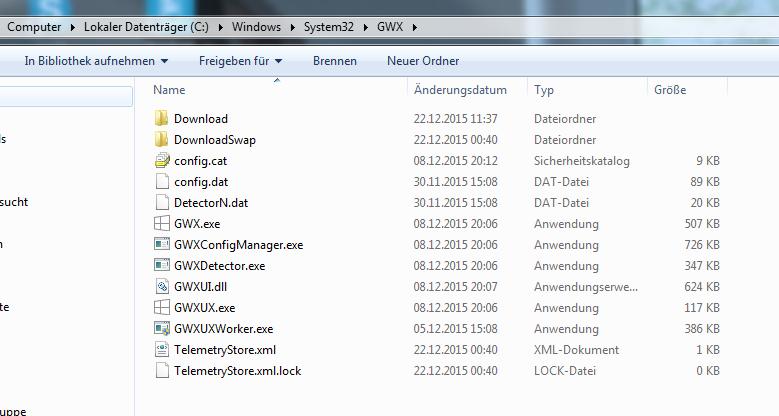Image resolution: width=779 pixels, height=416 pixels.
Task: Click the Sicherheitskatalog type cell
Action: tap(582, 161)
